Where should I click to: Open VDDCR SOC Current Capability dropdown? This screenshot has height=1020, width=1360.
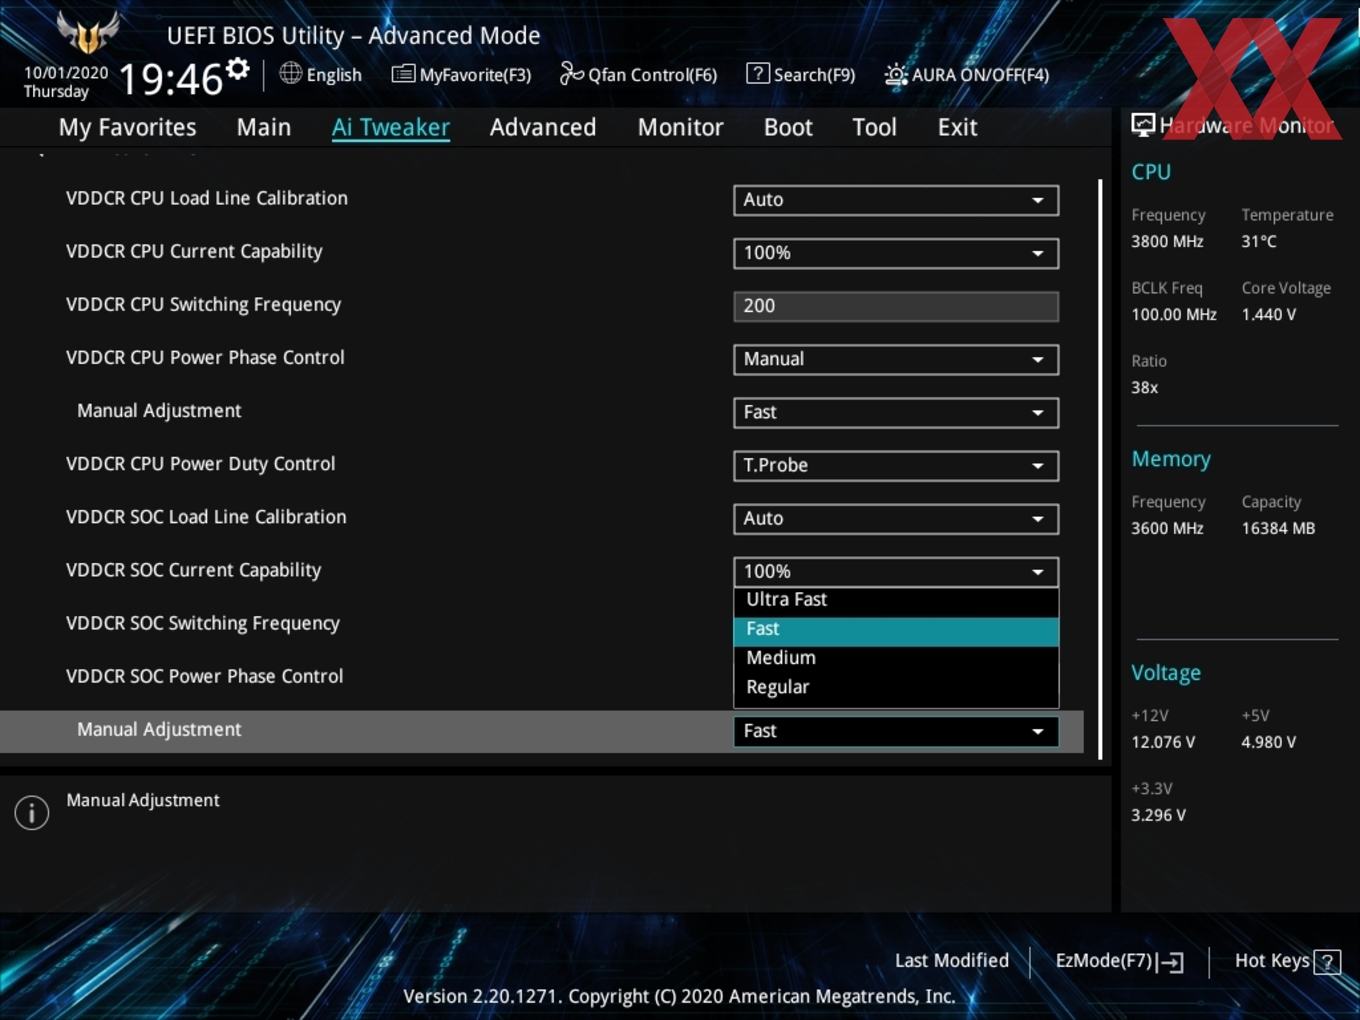[896, 572]
